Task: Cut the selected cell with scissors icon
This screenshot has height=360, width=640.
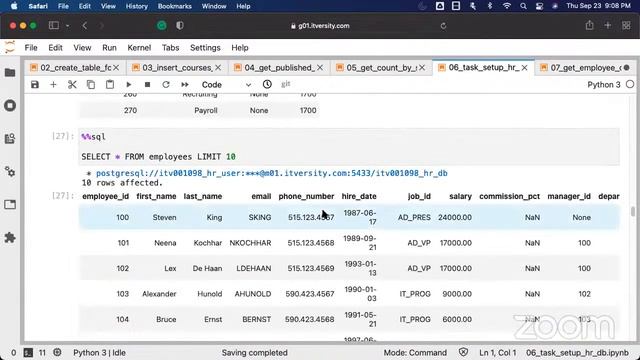Action: coord(72,84)
